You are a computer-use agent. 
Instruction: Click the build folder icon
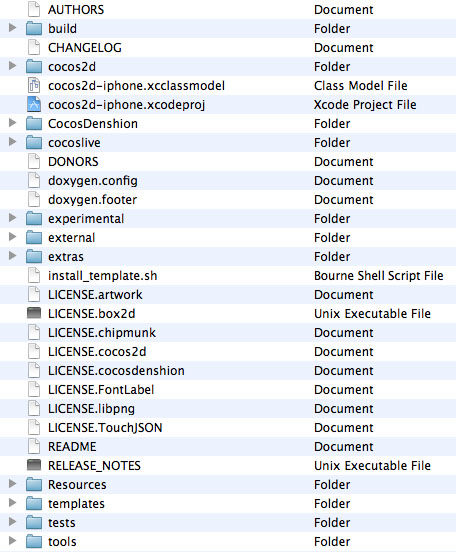point(34,28)
